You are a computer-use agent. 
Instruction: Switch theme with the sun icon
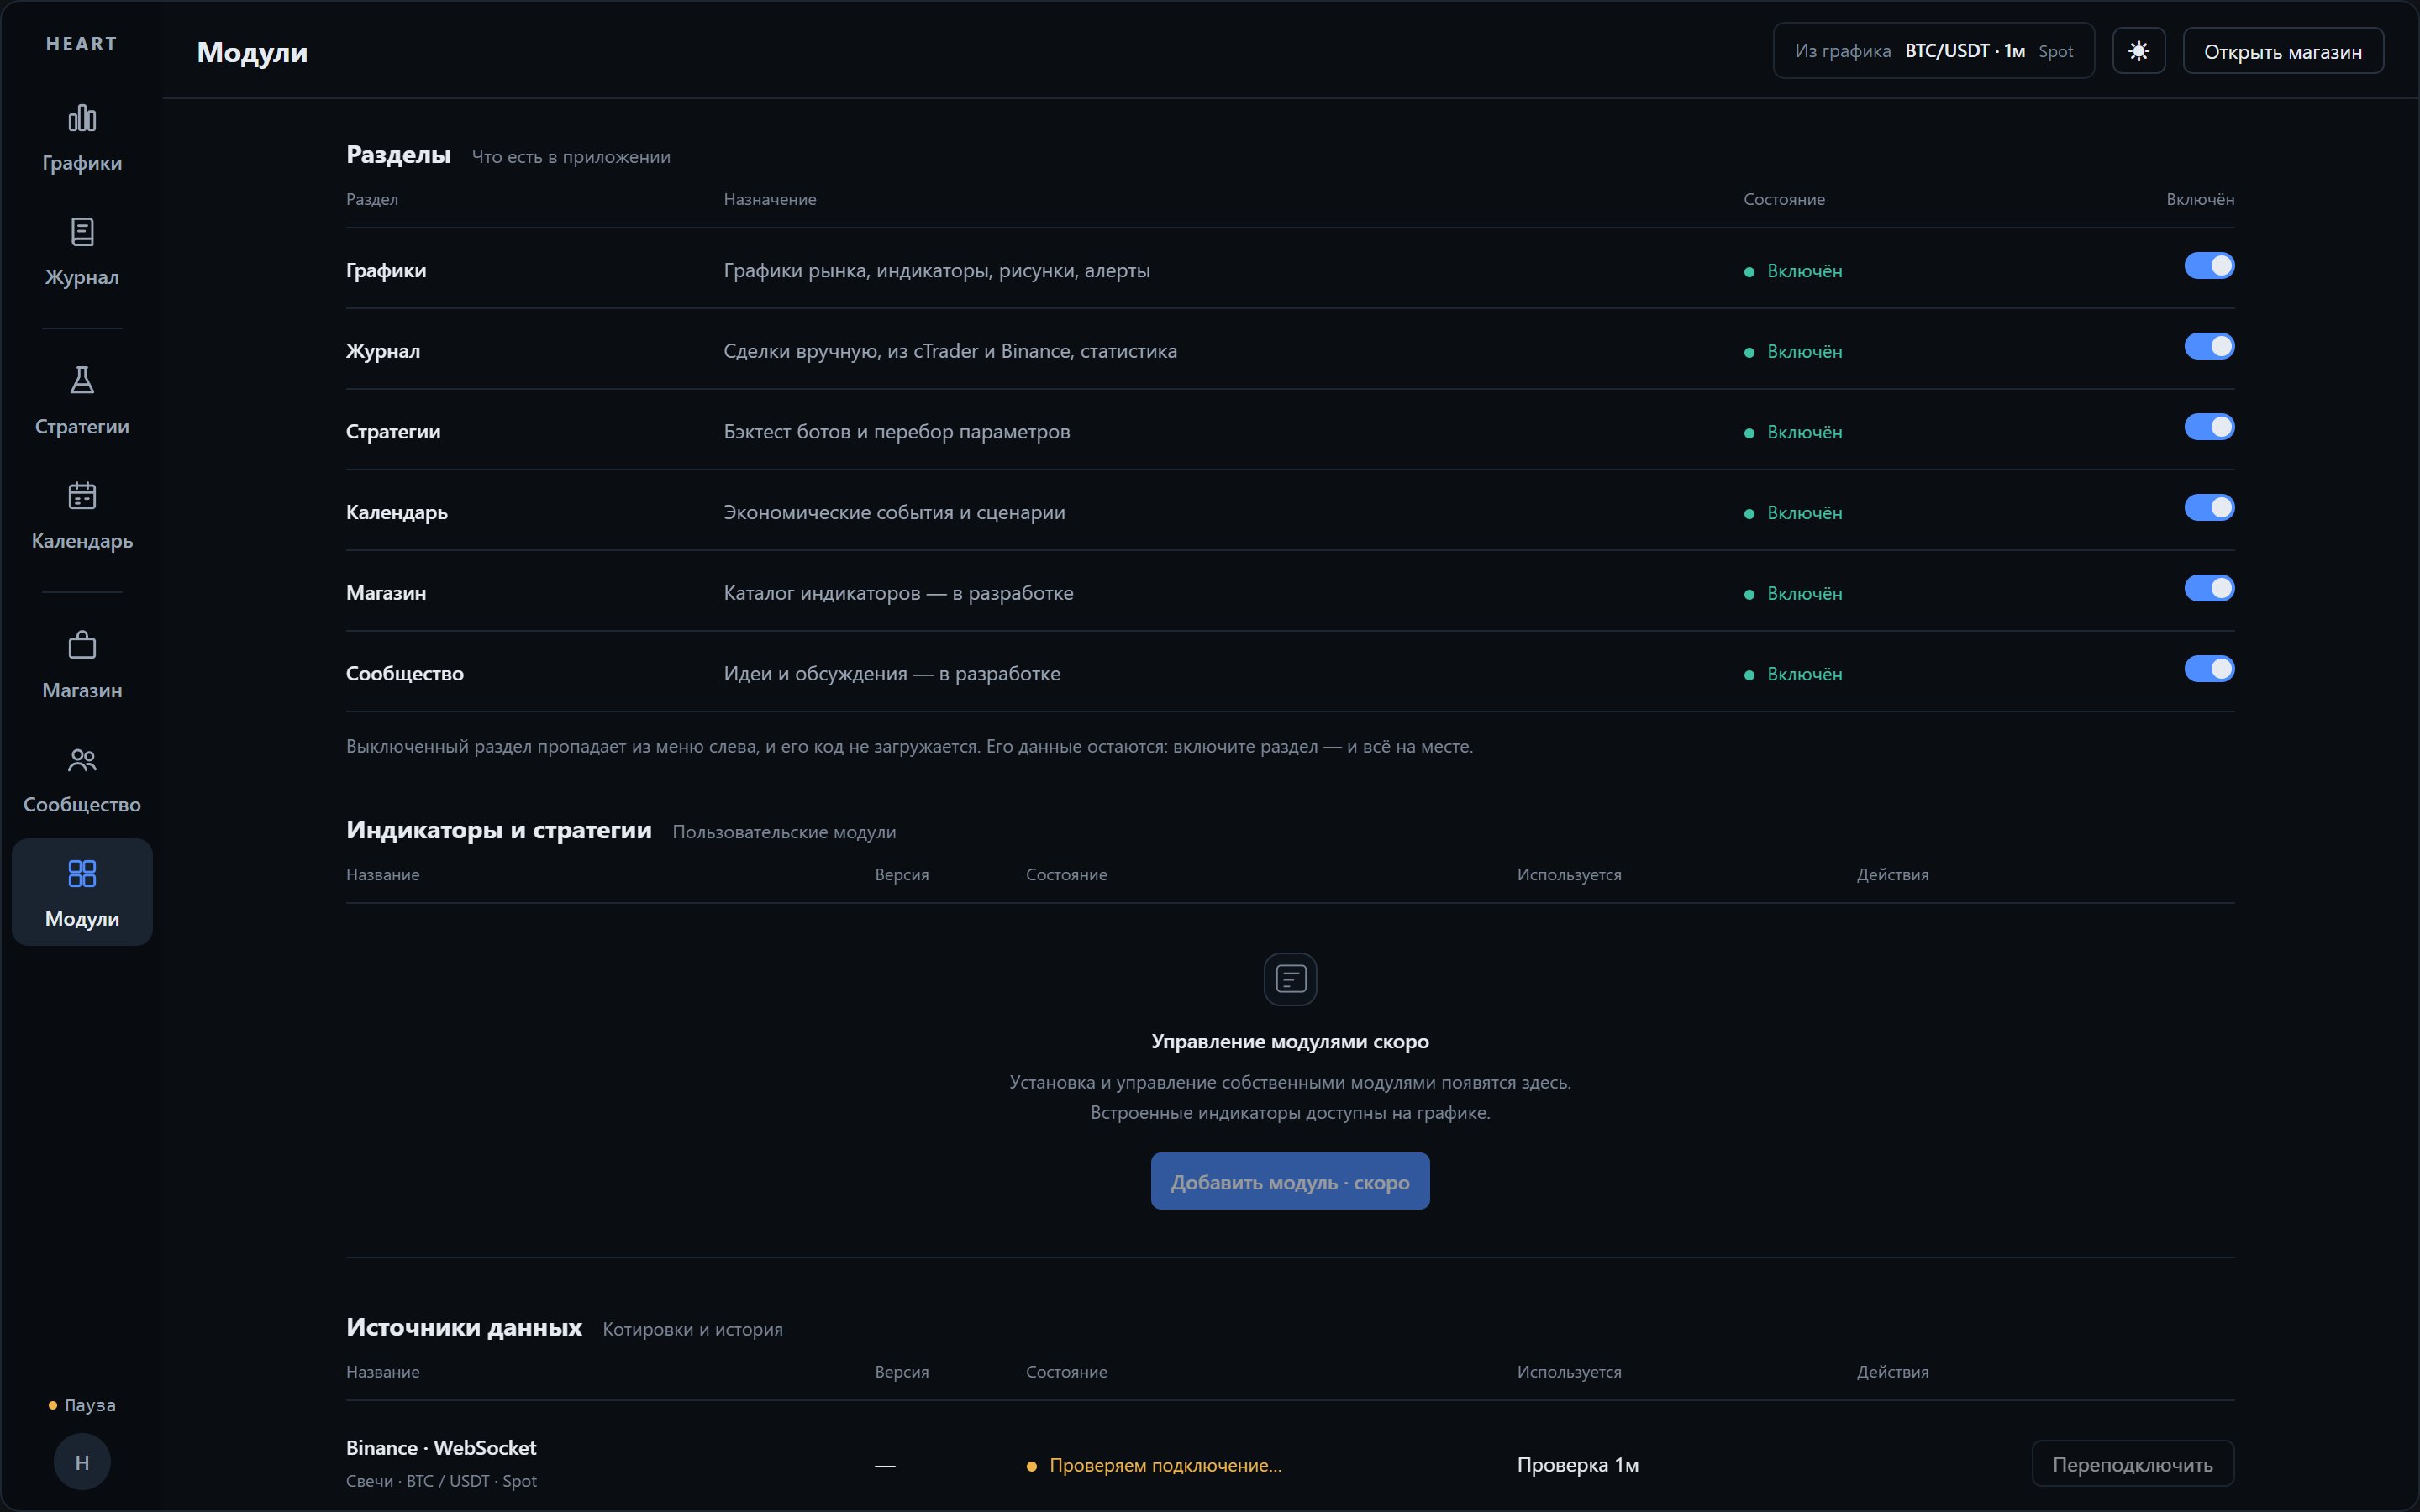[2138, 51]
